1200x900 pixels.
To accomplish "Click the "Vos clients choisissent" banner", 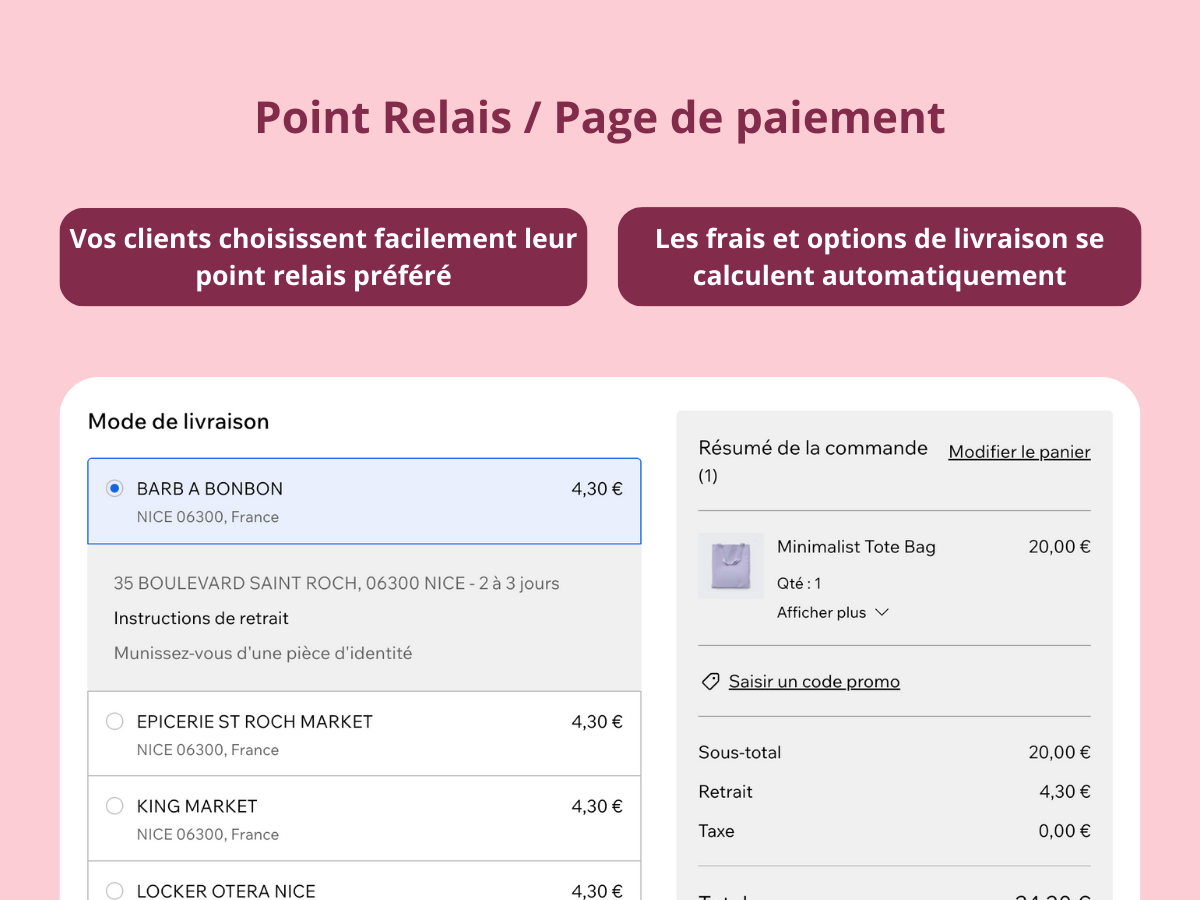I will 323,256.
